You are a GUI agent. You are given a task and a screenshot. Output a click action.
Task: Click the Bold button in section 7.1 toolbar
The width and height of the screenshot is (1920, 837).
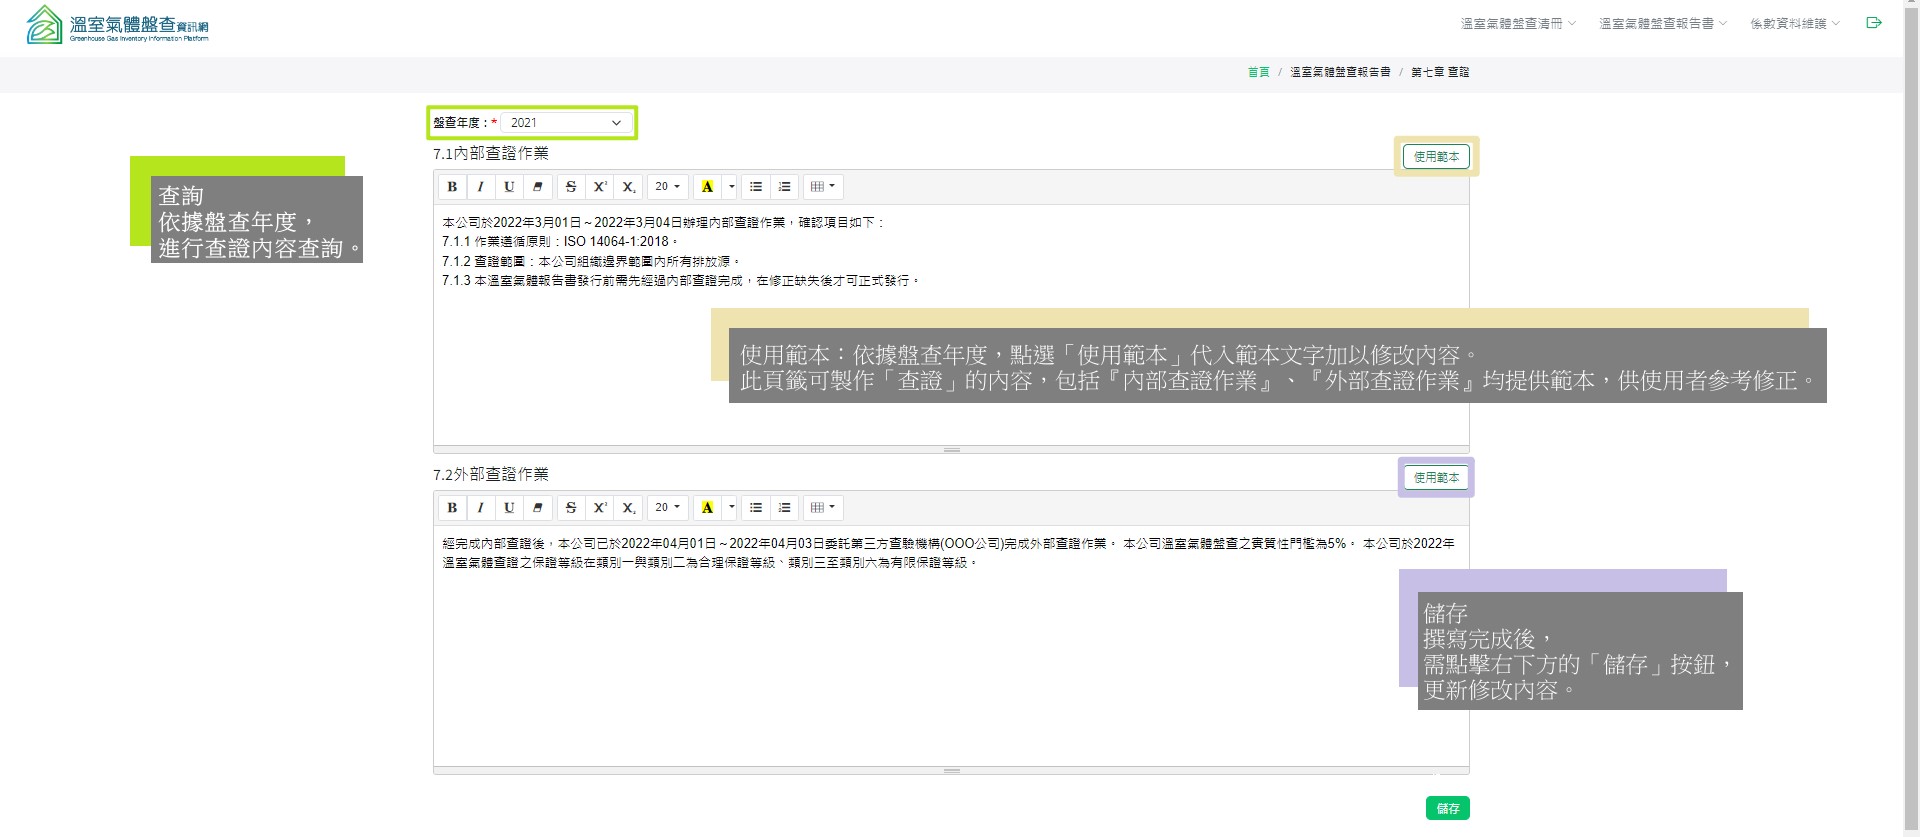452,187
